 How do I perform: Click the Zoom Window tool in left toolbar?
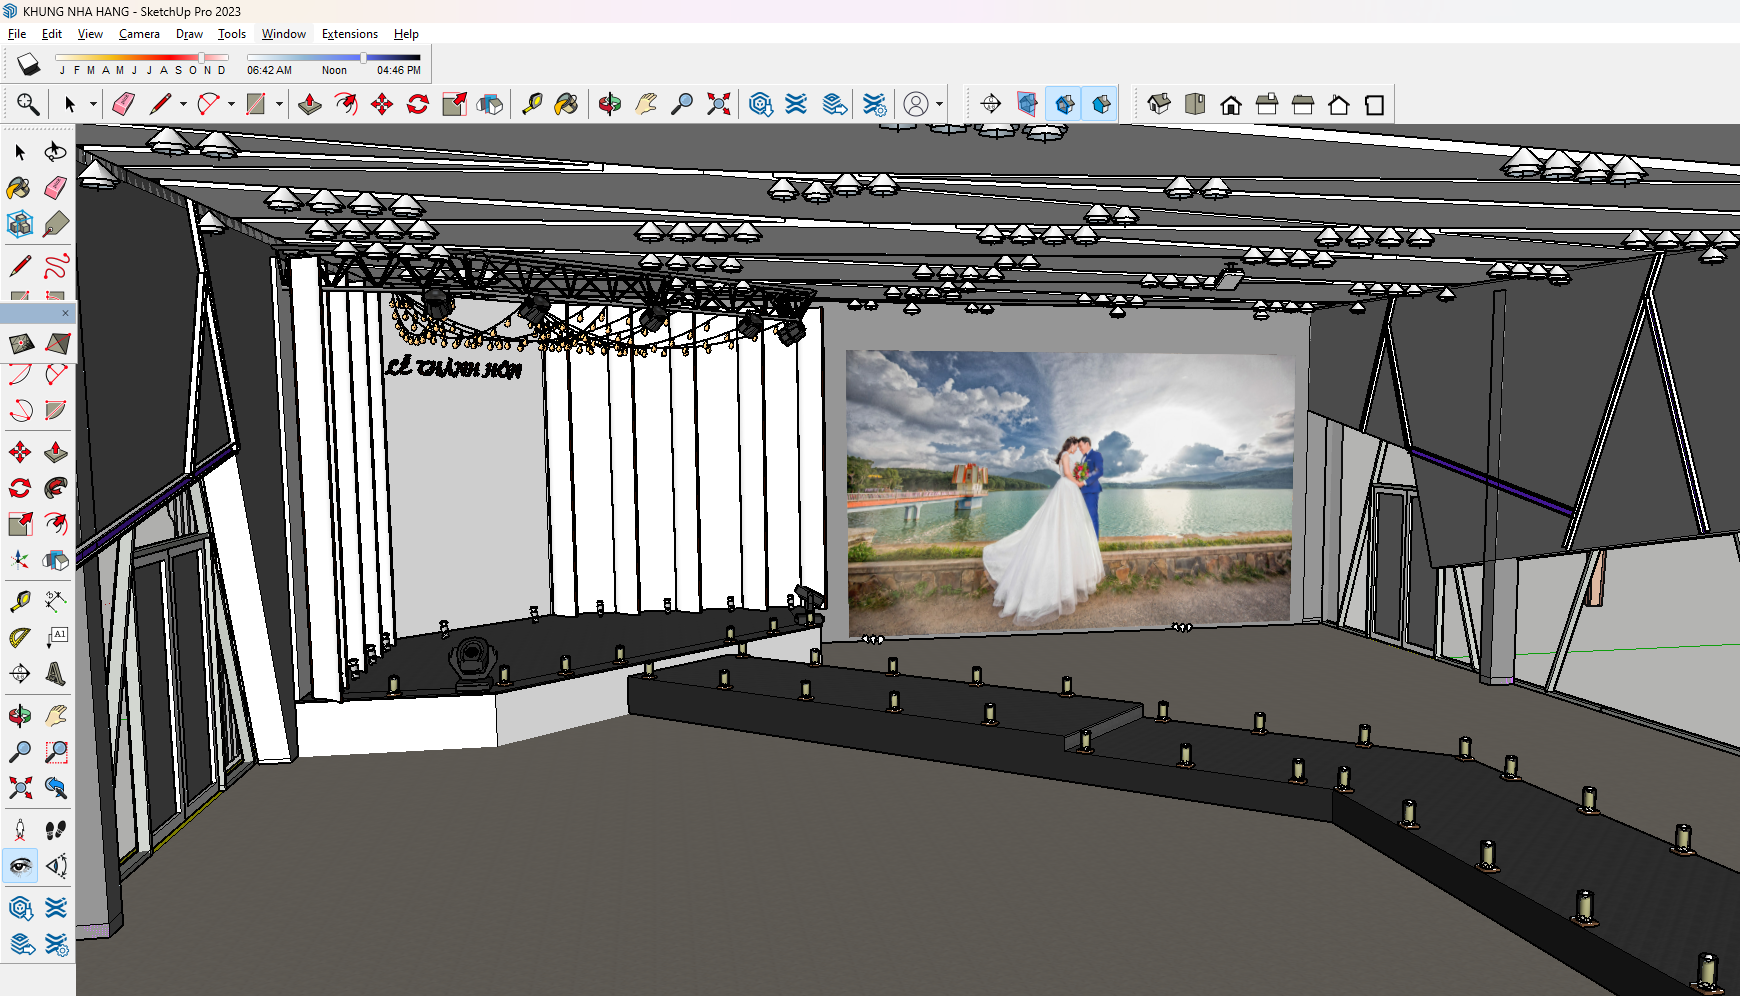56,752
